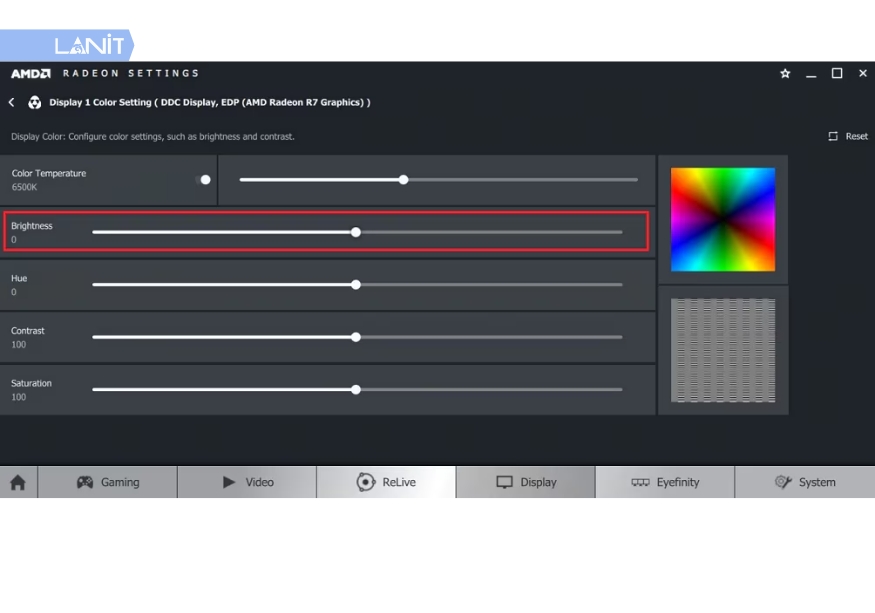875x613 pixels.
Task: Click the Brightness slider handle
Action: 356,232
